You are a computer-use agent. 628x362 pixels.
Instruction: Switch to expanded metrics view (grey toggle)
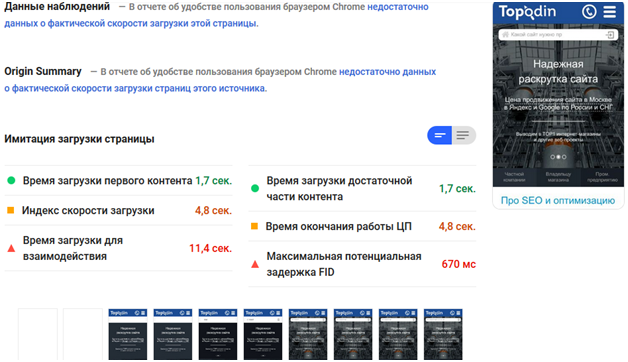coord(464,135)
